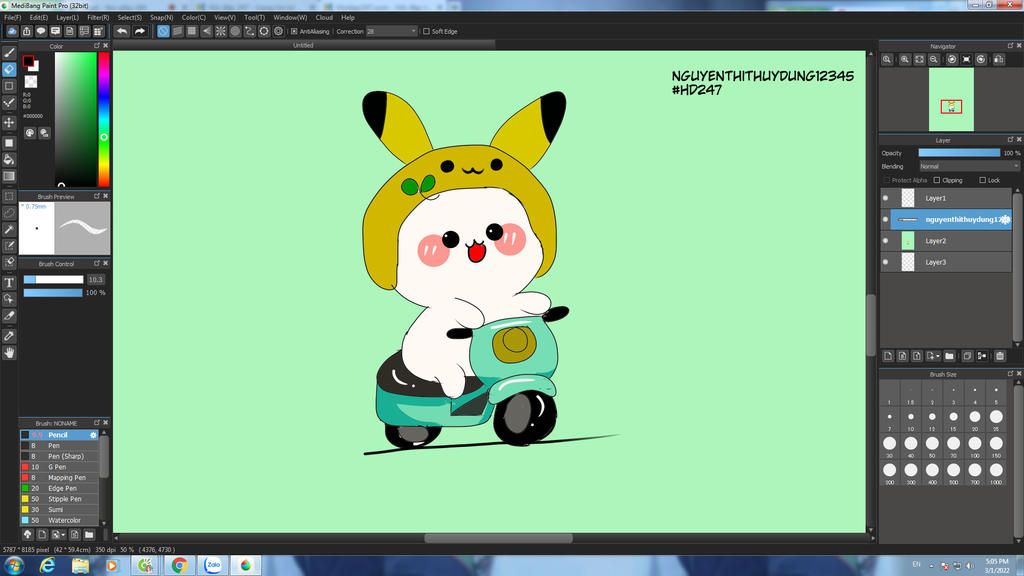Select the Watercolor brush from the list
The height and width of the screenshot is (576, 1024).
point(65,520)
